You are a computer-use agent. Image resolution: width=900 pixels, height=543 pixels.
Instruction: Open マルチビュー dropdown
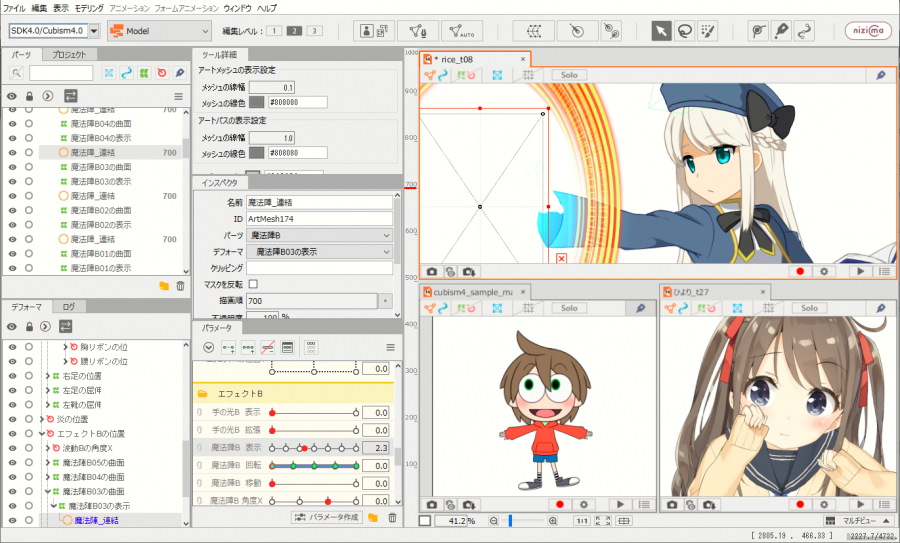click(x=859, y=521)
